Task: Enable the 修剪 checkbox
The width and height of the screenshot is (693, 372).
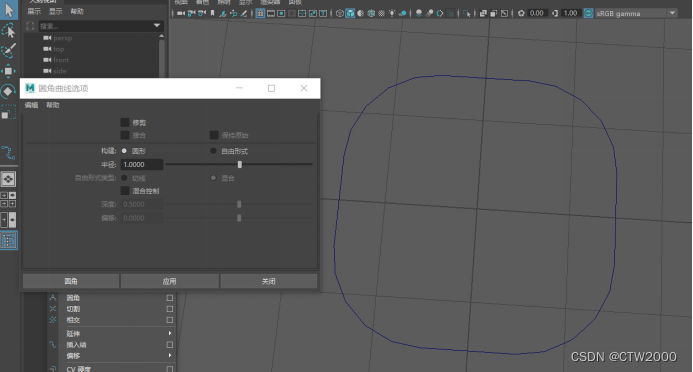Action: tap(125, 122)
